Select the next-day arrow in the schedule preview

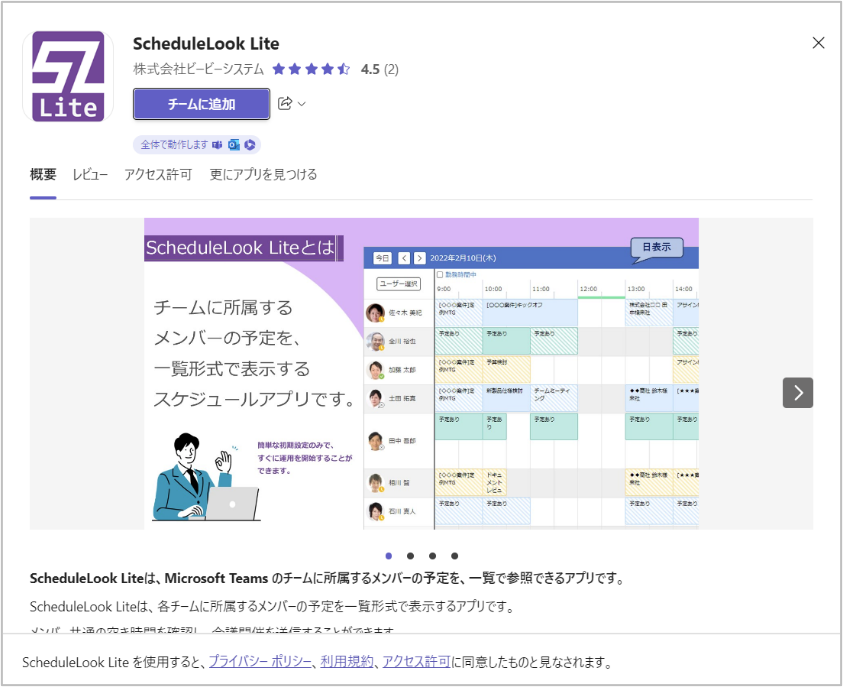click(418, 258)
